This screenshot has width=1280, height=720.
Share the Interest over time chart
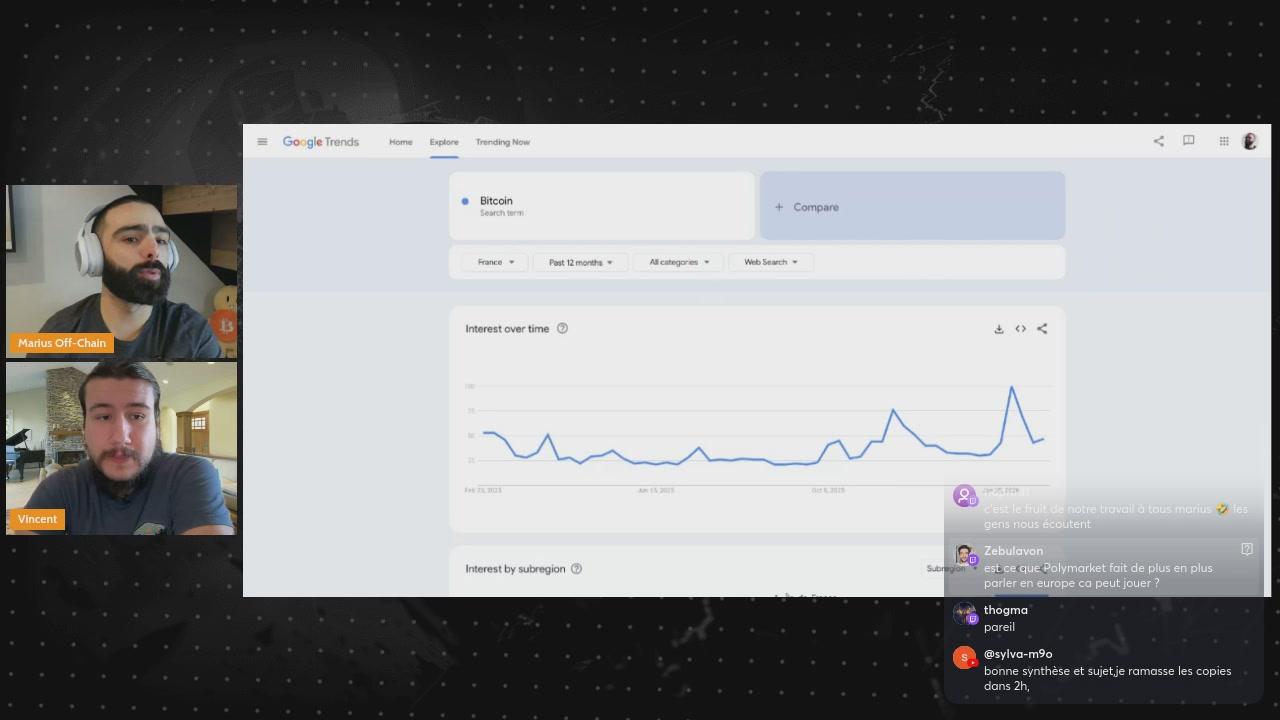point(1042,329)
